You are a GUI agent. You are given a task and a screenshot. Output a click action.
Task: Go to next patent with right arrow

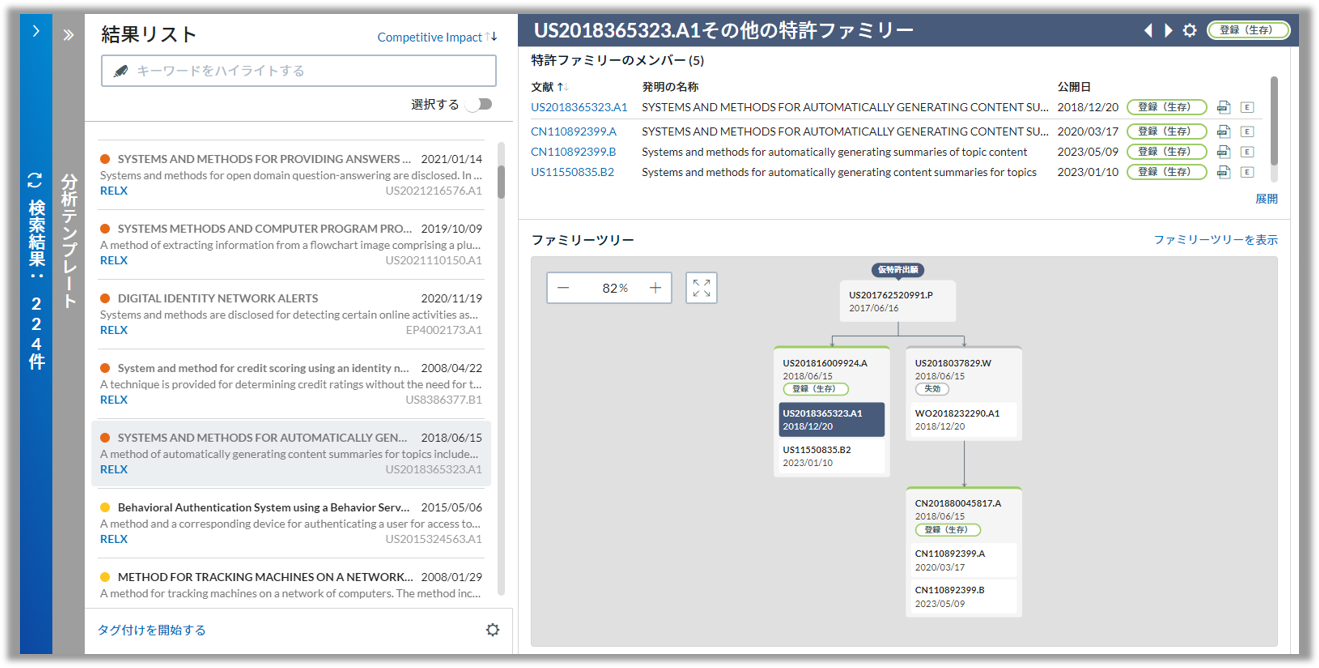pos(1168,30)
